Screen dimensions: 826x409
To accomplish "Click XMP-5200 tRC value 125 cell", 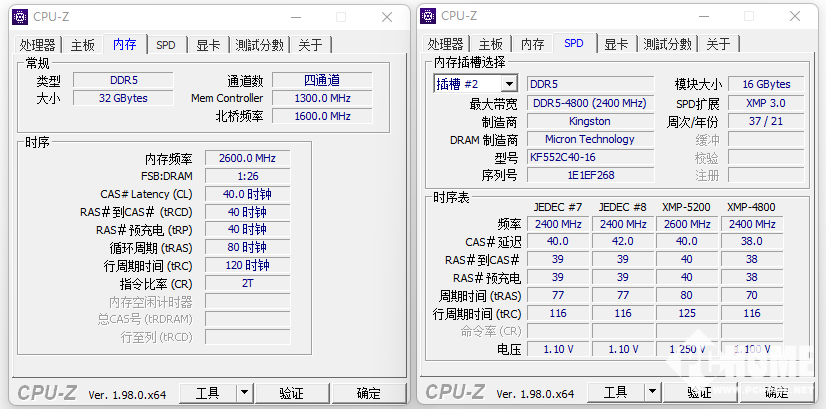I will (x=687, y=314).
